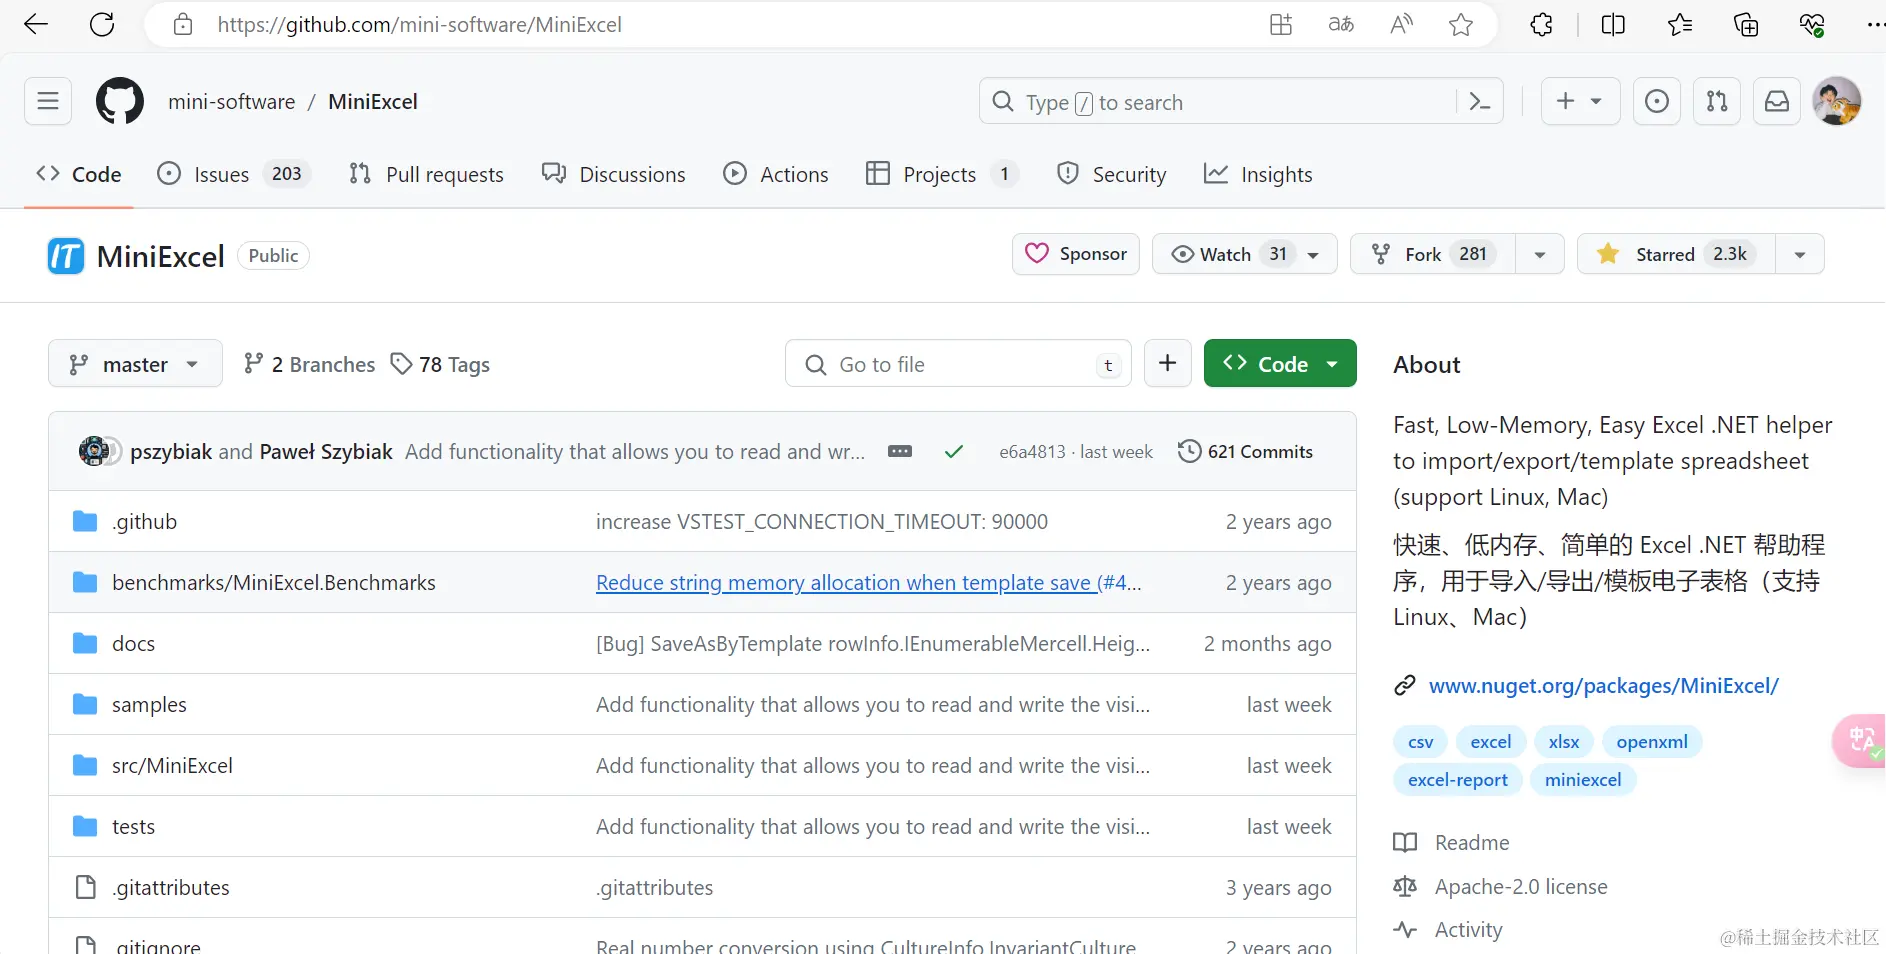Expand the Fork options dropdown arrow
The image size is (1886, 954).
(x=1540, y=254)
